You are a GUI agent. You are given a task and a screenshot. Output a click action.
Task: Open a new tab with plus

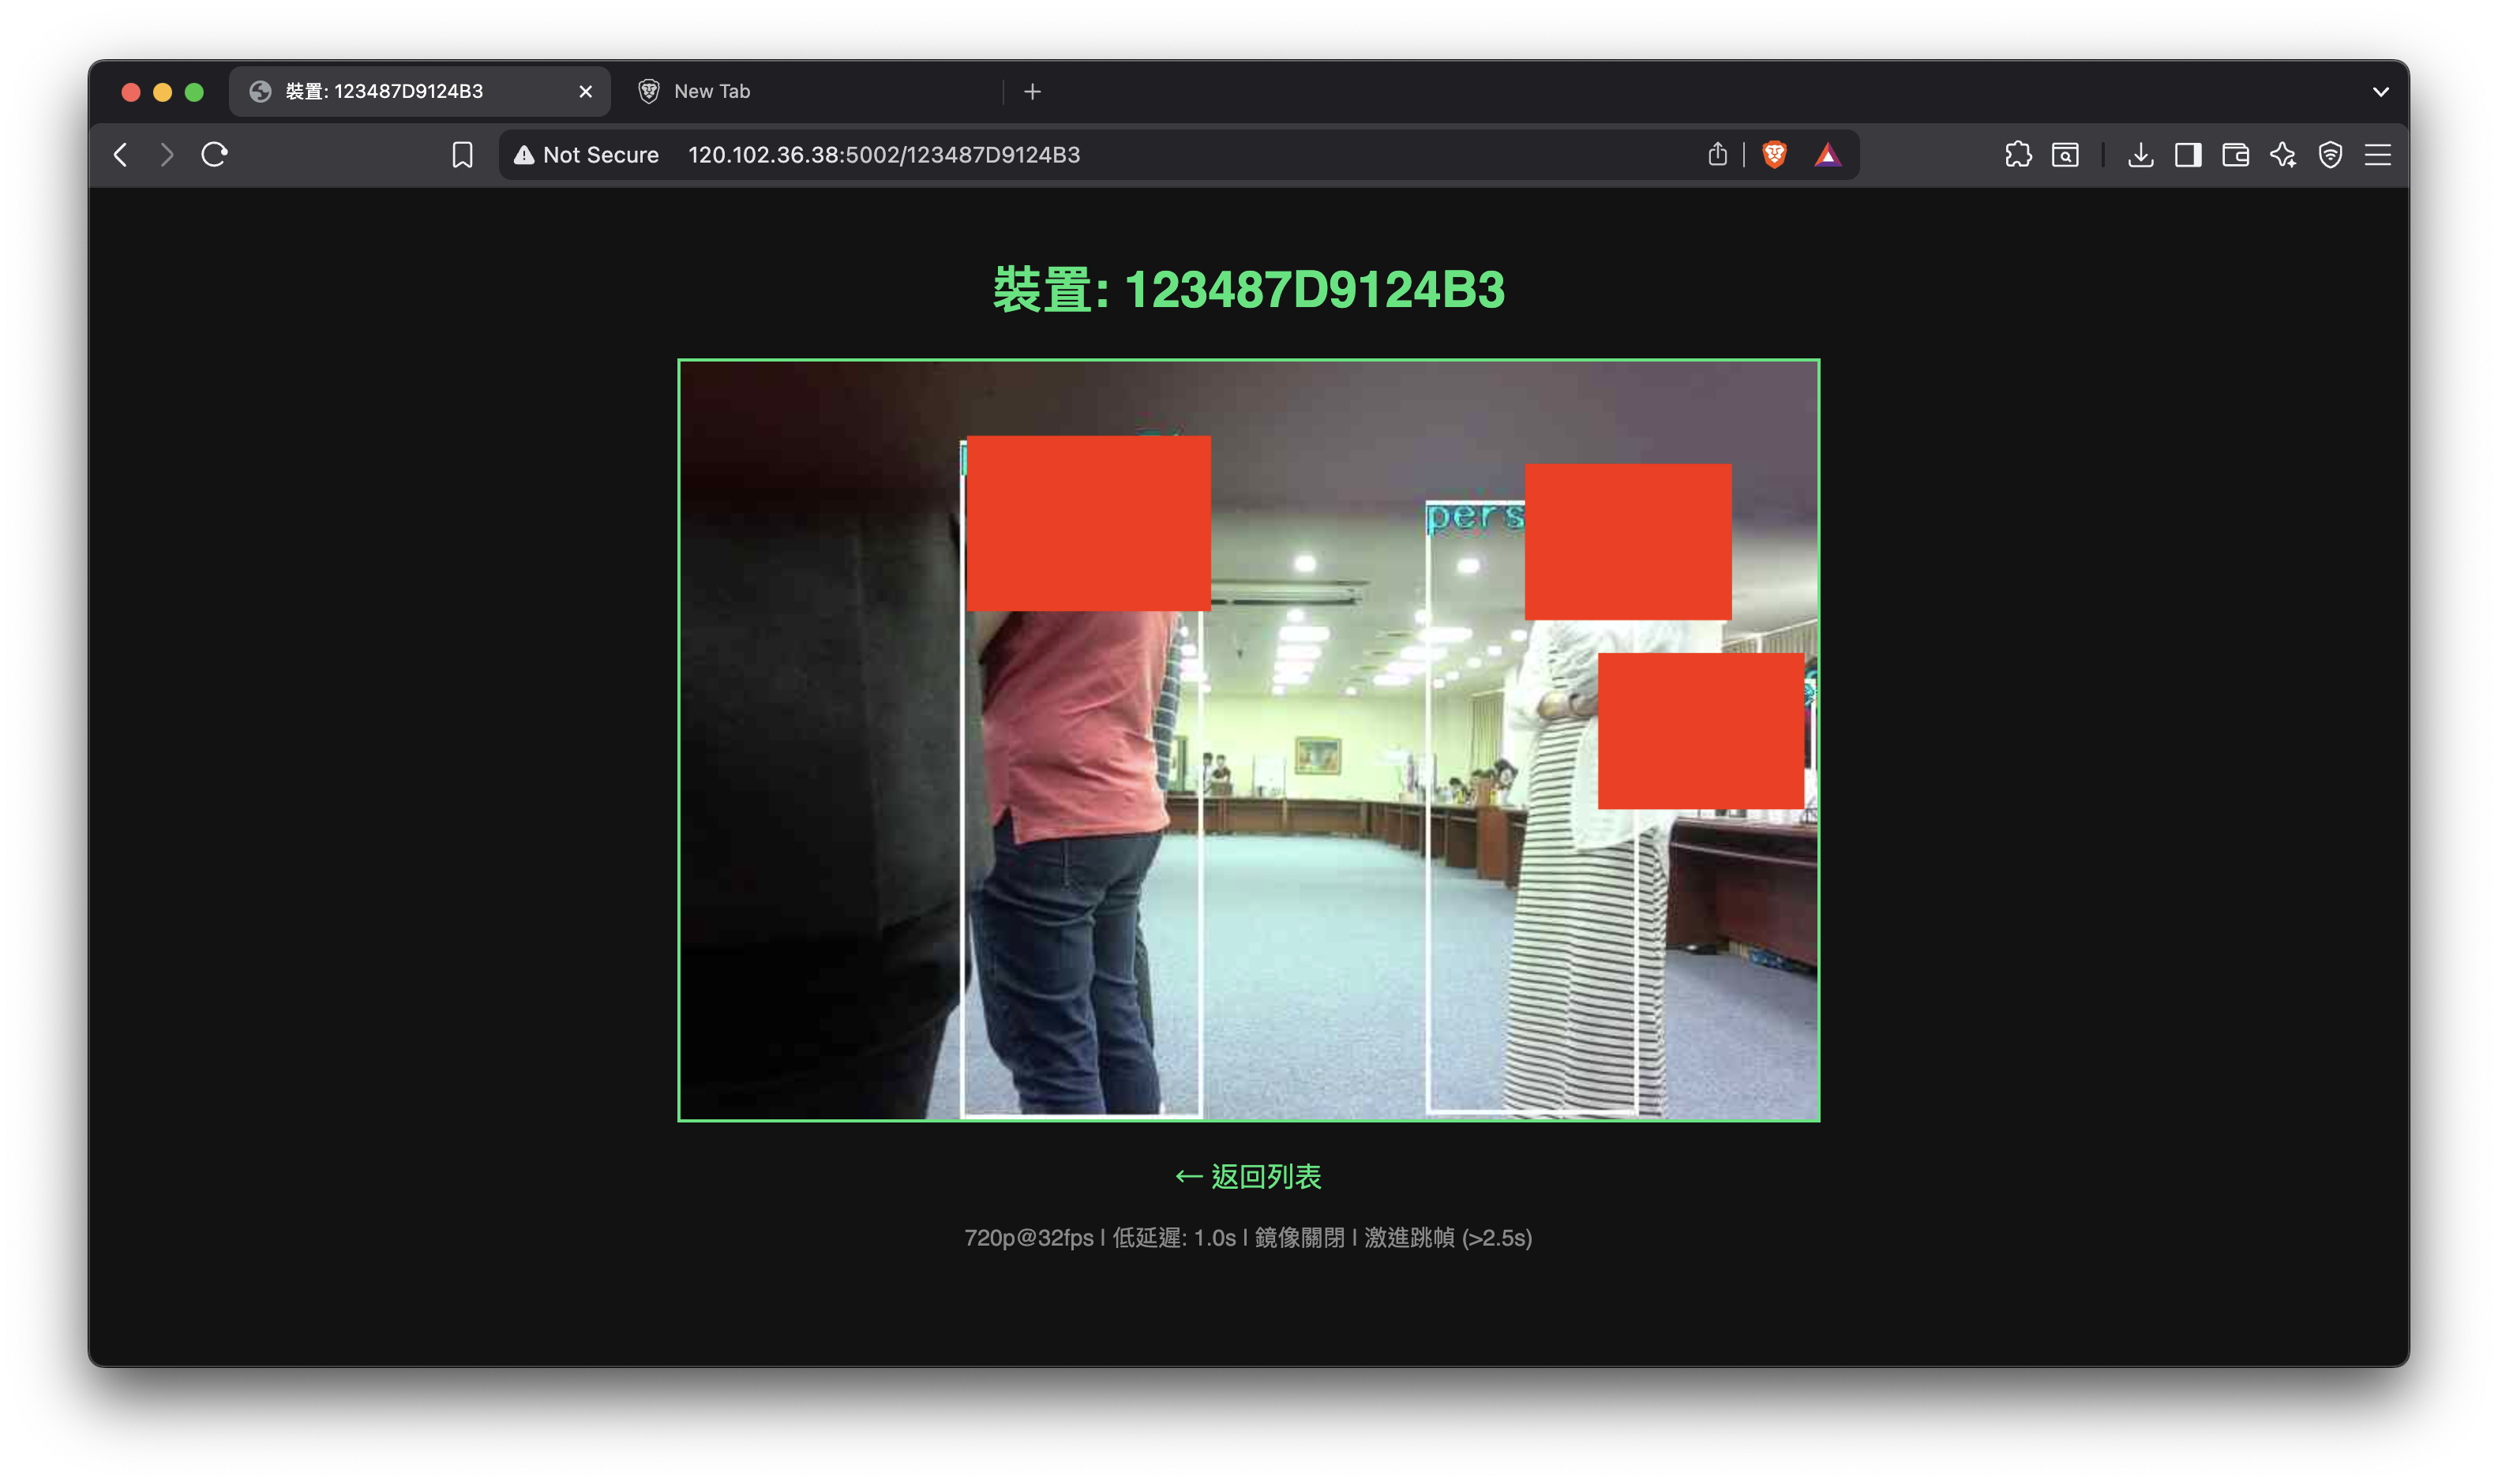click(1033, 92)
